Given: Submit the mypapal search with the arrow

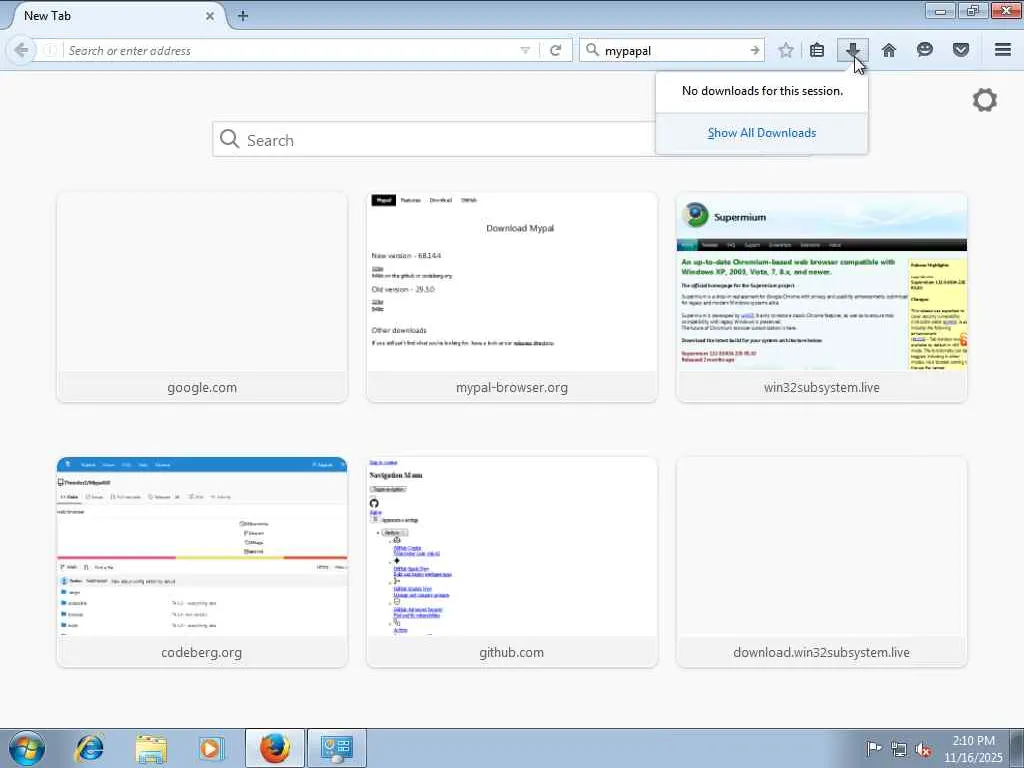Looking at the screenshot, I should (754, 50).
